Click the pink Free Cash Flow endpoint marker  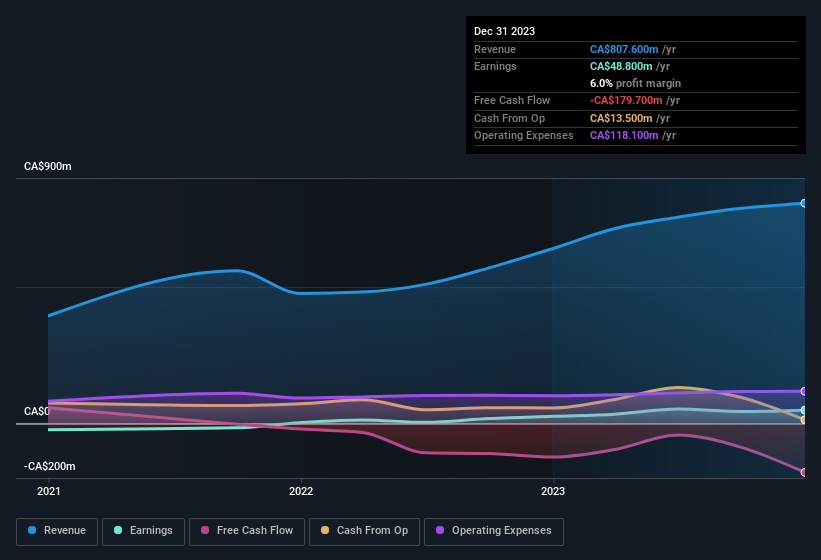(x=803, y=472)
